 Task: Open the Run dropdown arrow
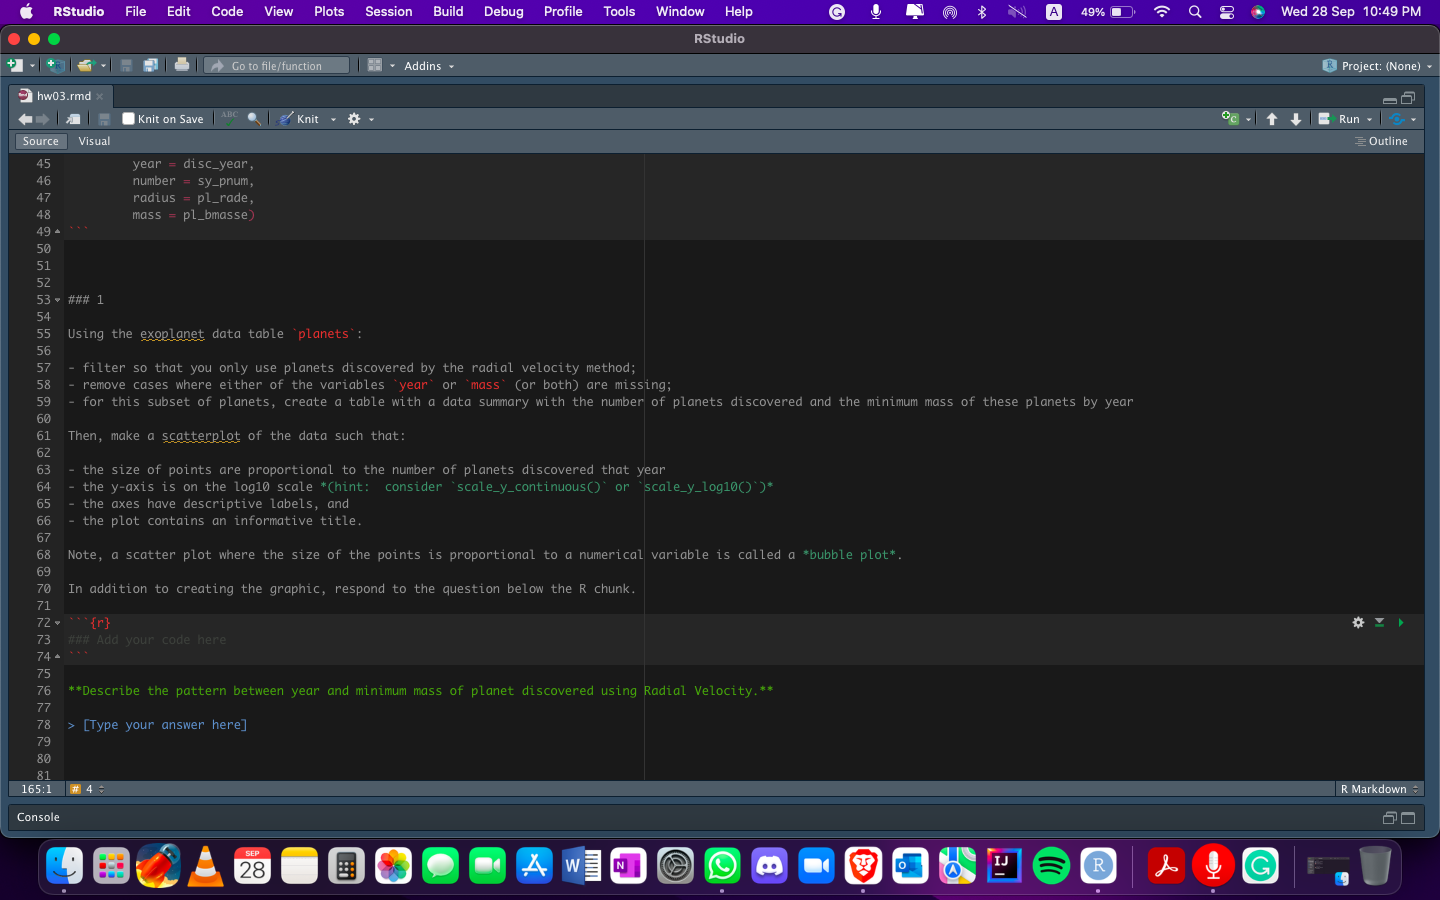tap(1370, 120)
